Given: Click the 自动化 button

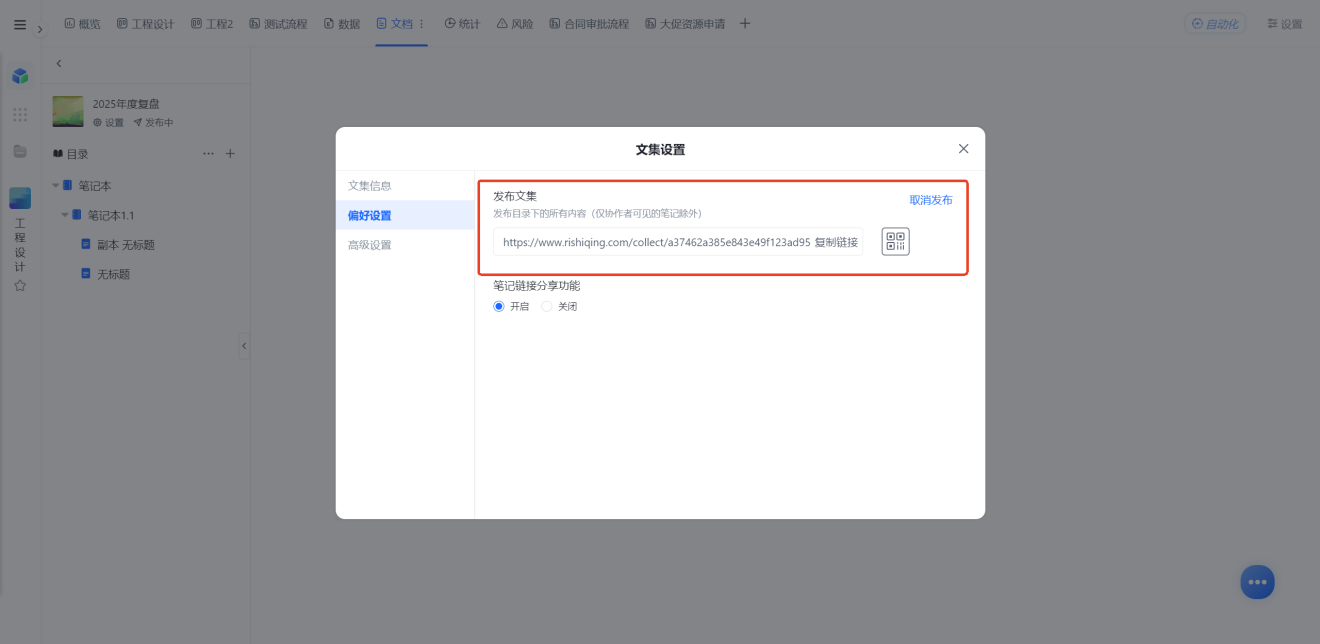Looking at the screenshot, I should [1215, 23].
